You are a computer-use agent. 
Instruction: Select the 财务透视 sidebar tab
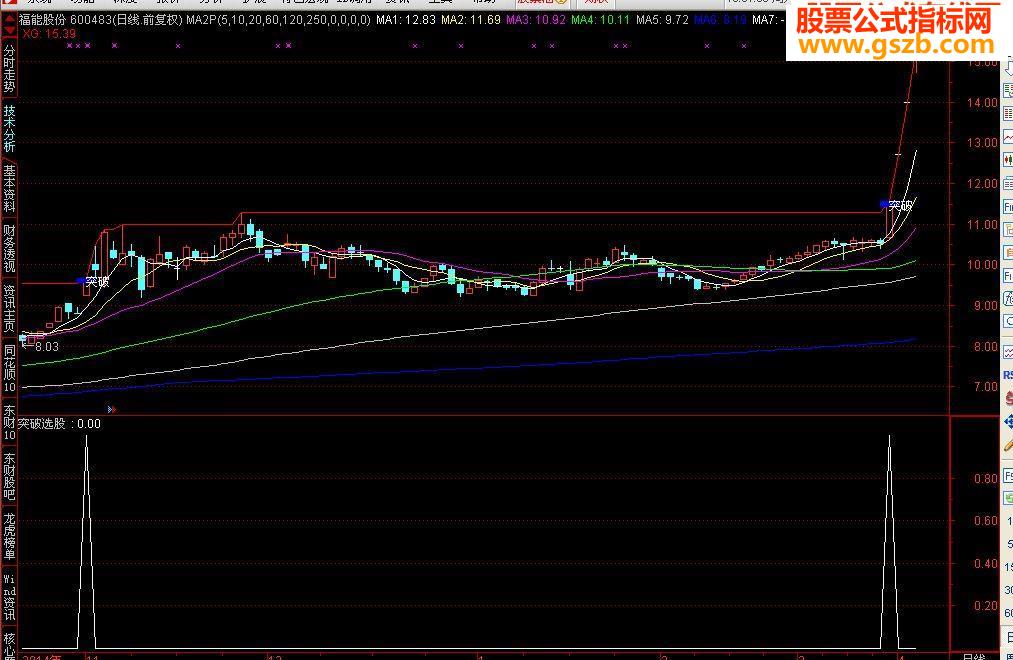click(9, 249)
